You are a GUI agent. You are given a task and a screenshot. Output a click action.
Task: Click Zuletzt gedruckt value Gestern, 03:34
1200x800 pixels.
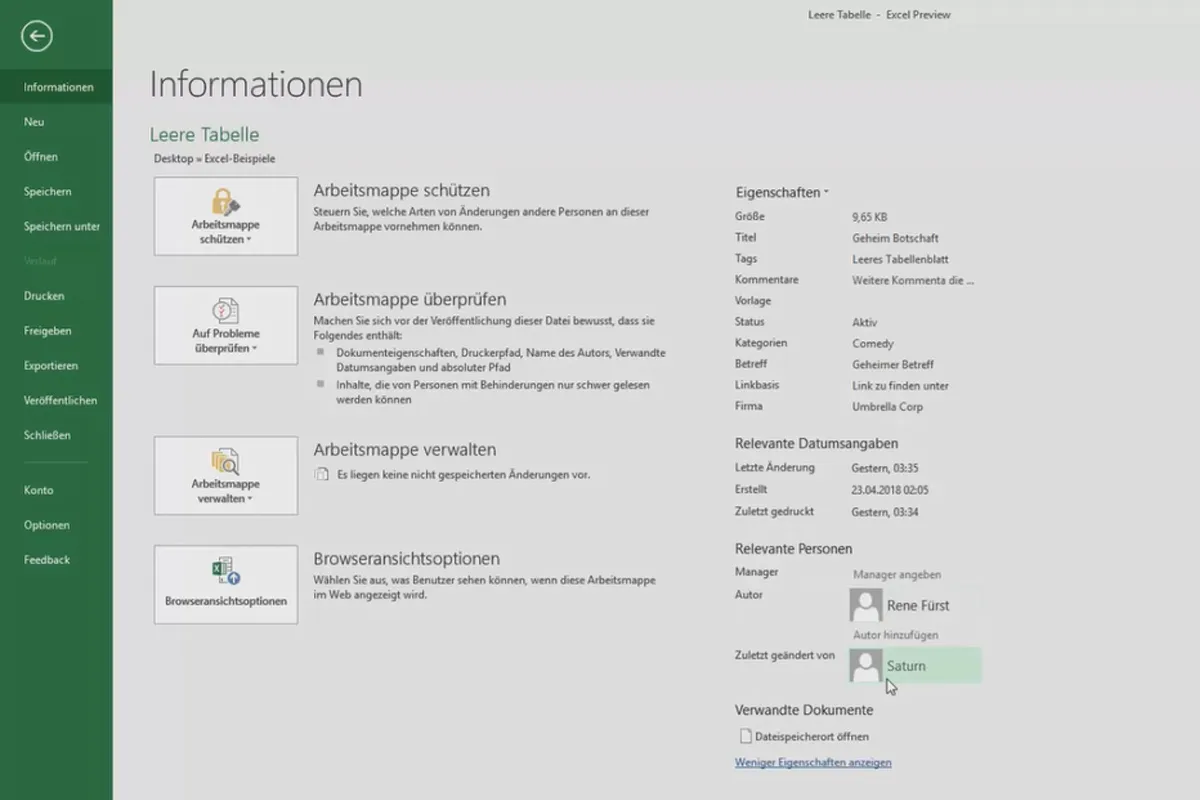pyautogui.click(x=885, y=512)
